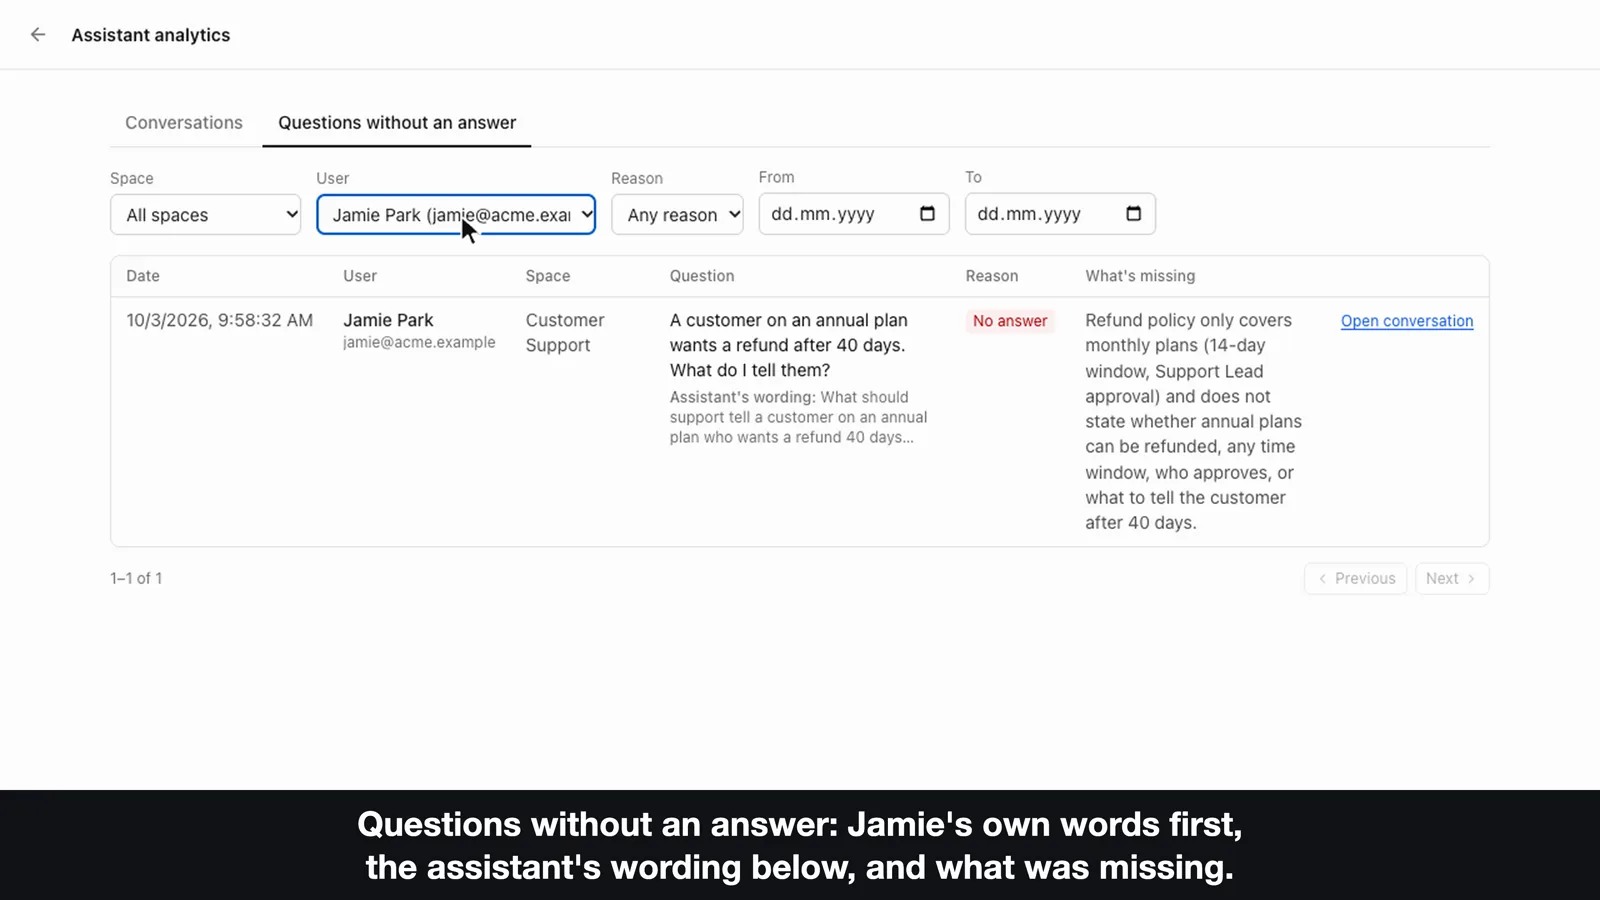Click the Jamie Park name in table row
This screenshot has height=900, width=1600.
[388, 320]
